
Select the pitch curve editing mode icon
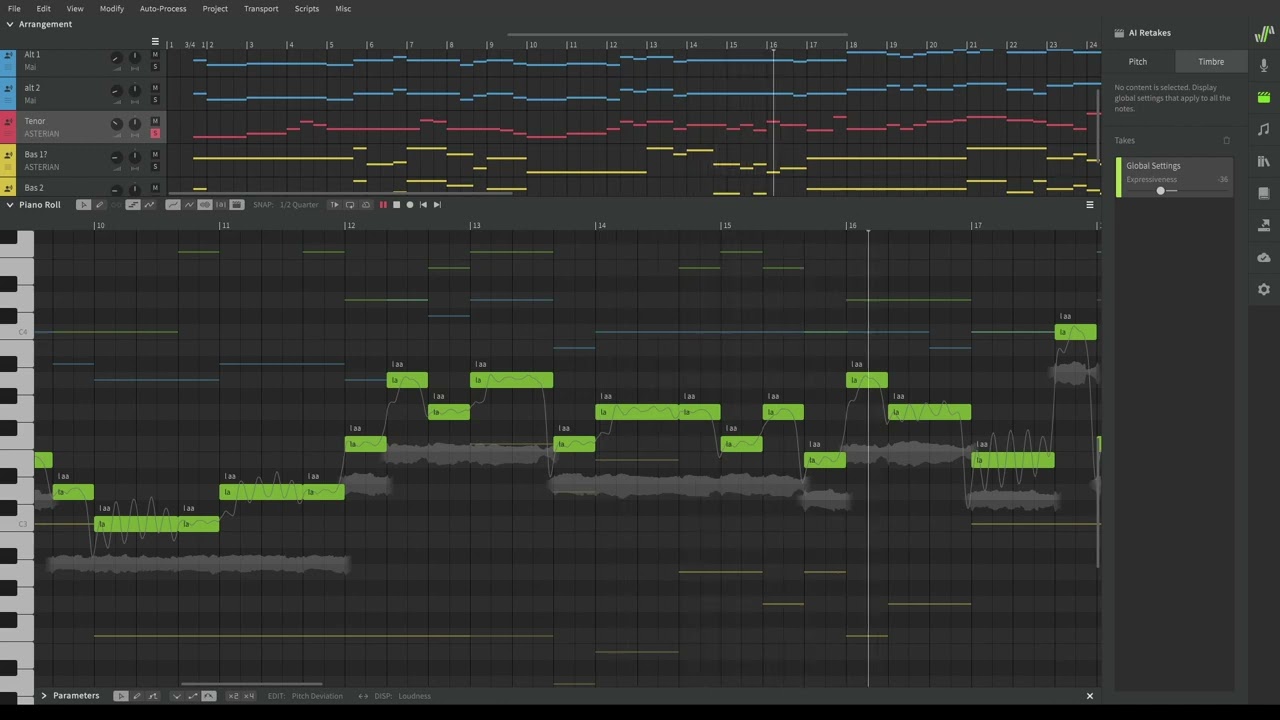pyautogui.click(x=150, y=205)
